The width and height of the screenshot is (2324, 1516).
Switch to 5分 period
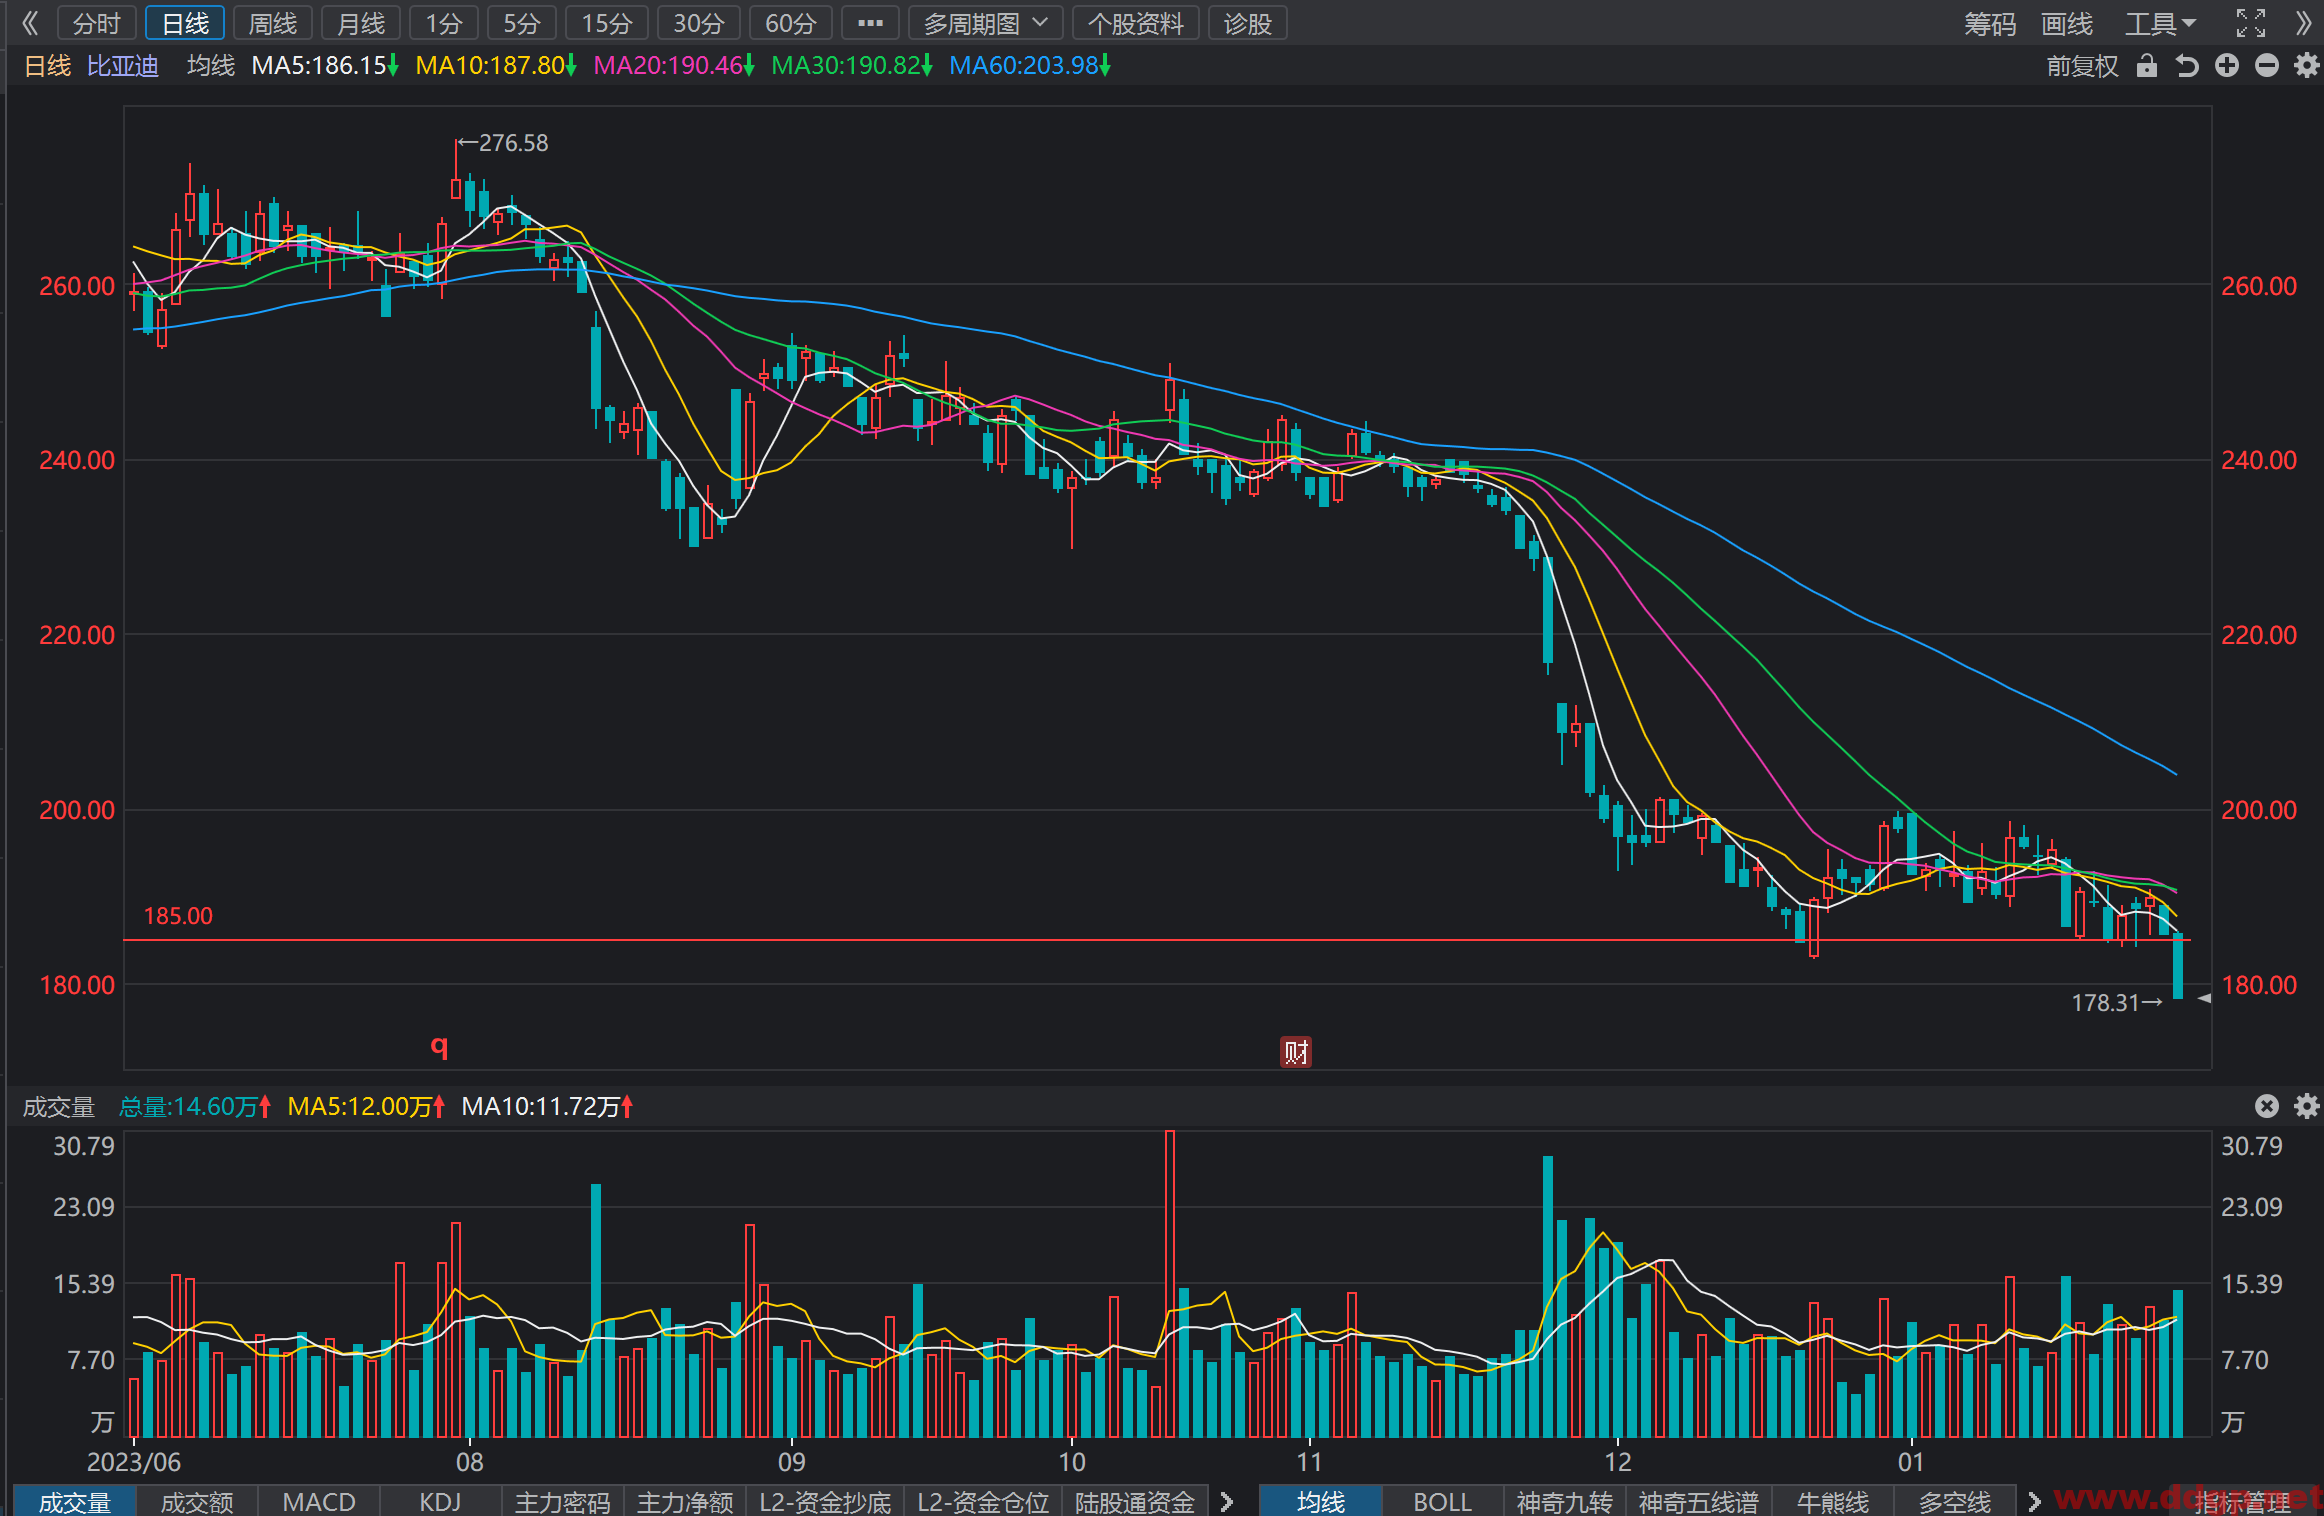(x=522, y=23)
